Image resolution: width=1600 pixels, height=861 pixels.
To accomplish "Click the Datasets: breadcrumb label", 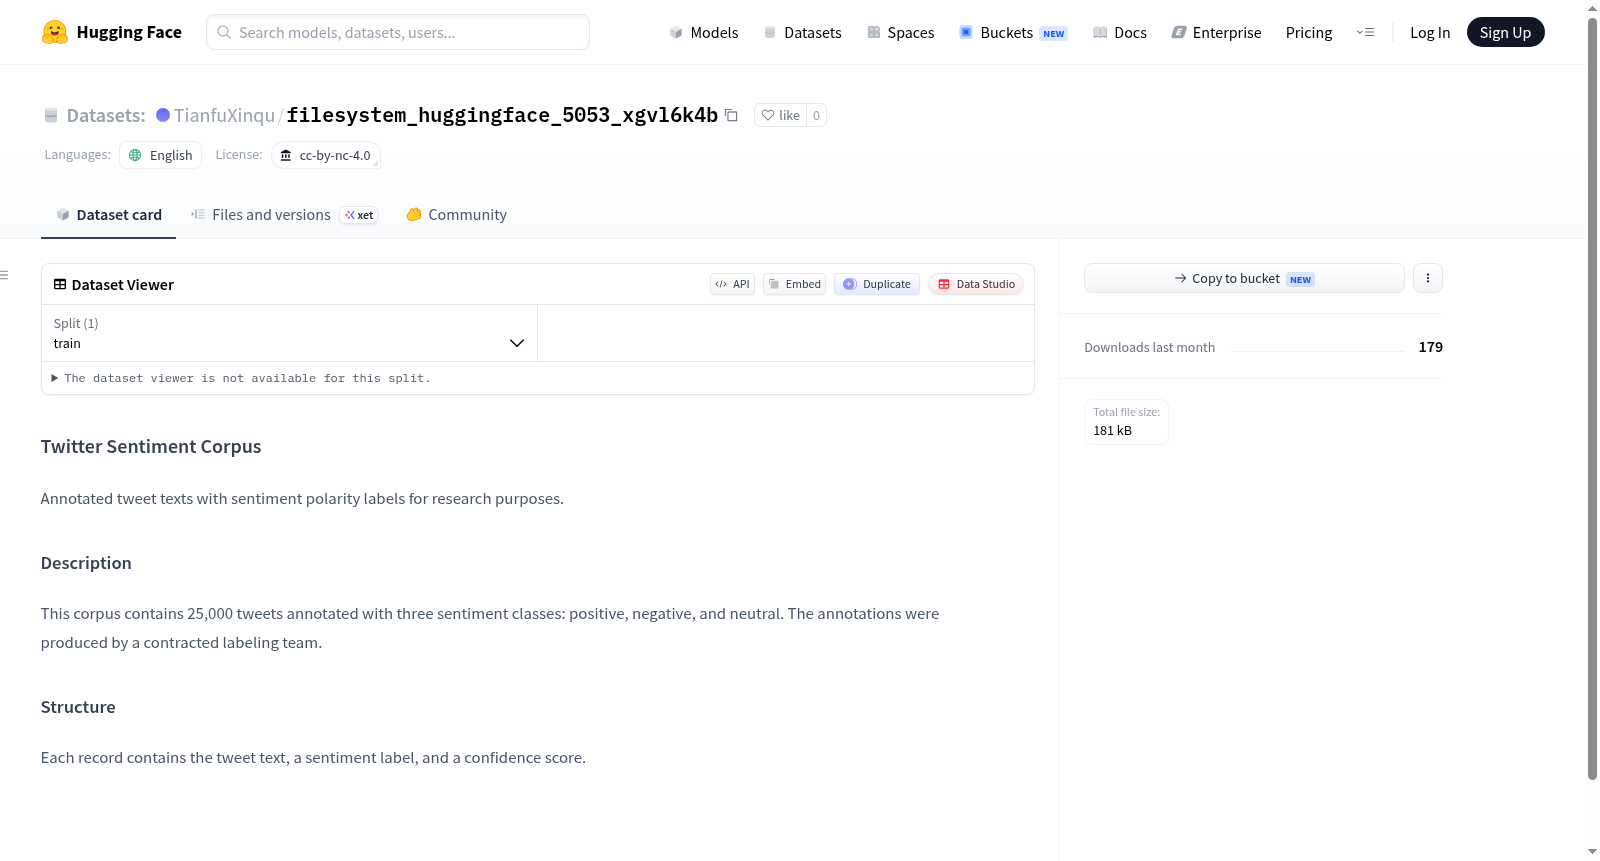I will [x=106, y=115].
